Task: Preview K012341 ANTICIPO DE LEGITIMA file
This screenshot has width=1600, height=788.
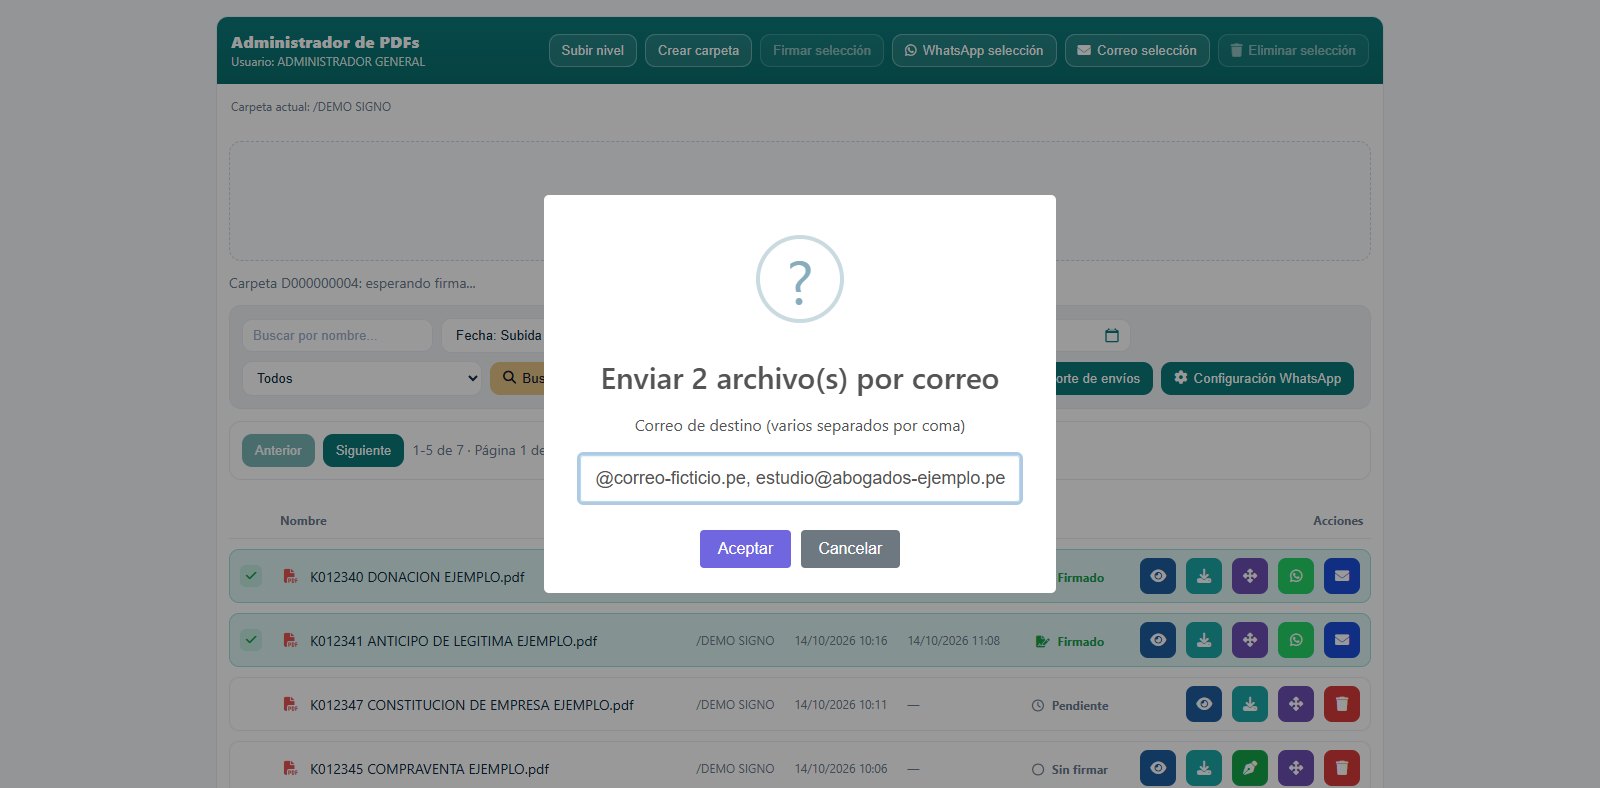Action: [1158, 640]
